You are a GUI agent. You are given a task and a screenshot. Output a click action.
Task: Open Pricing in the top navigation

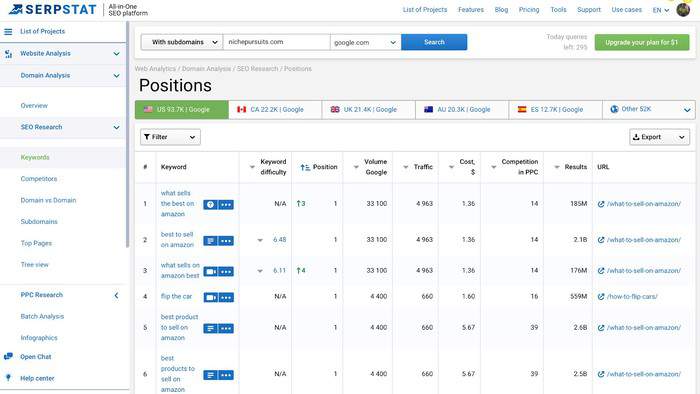(x=529, y=9)
